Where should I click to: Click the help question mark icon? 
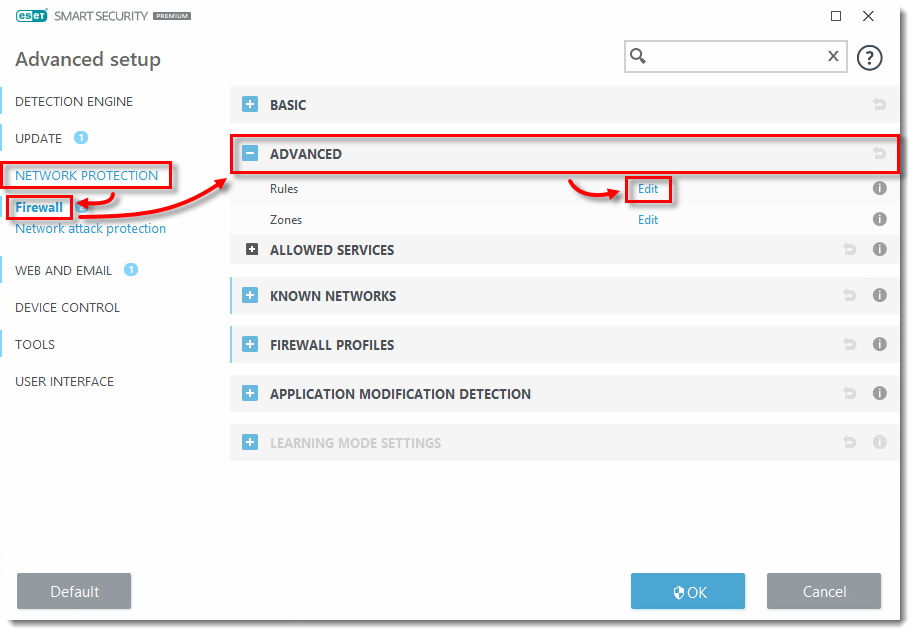click(870, 57)
